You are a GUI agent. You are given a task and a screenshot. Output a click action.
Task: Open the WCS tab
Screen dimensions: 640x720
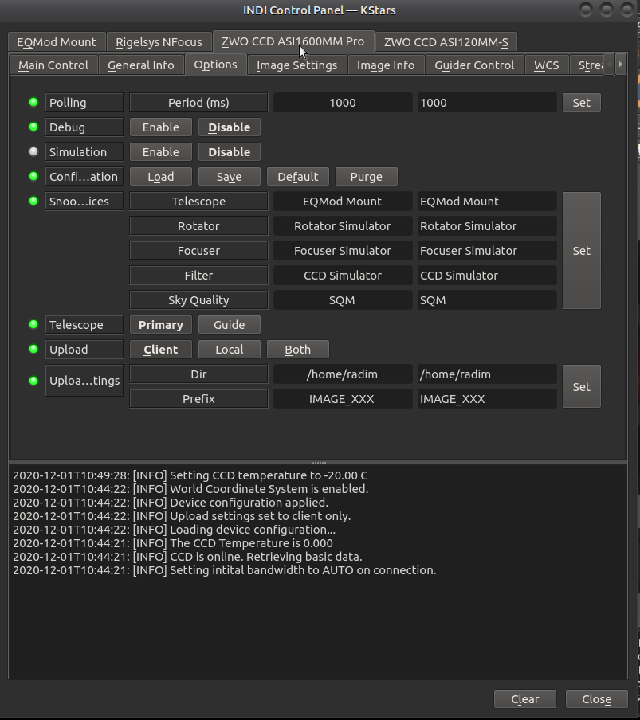[546, 65]
